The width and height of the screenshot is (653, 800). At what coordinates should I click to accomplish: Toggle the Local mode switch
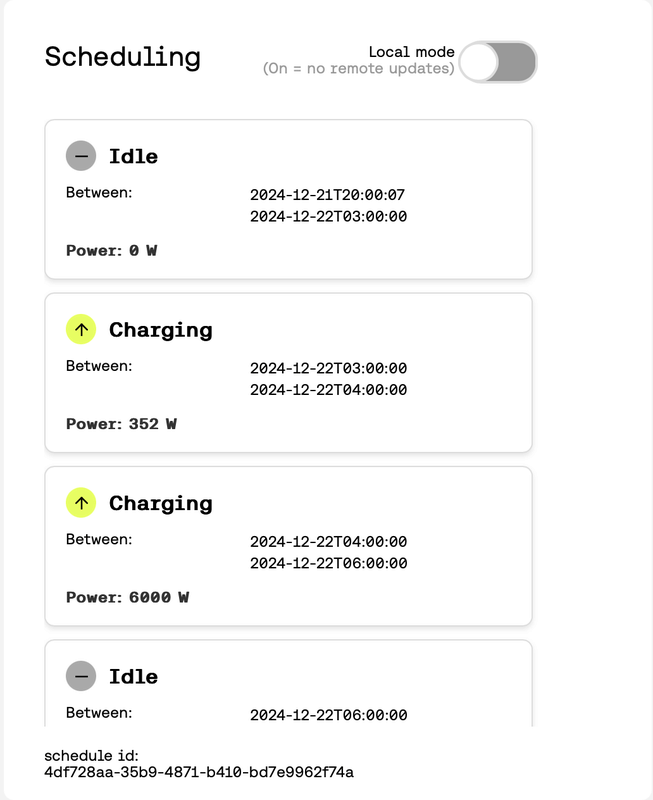(498, 62)
